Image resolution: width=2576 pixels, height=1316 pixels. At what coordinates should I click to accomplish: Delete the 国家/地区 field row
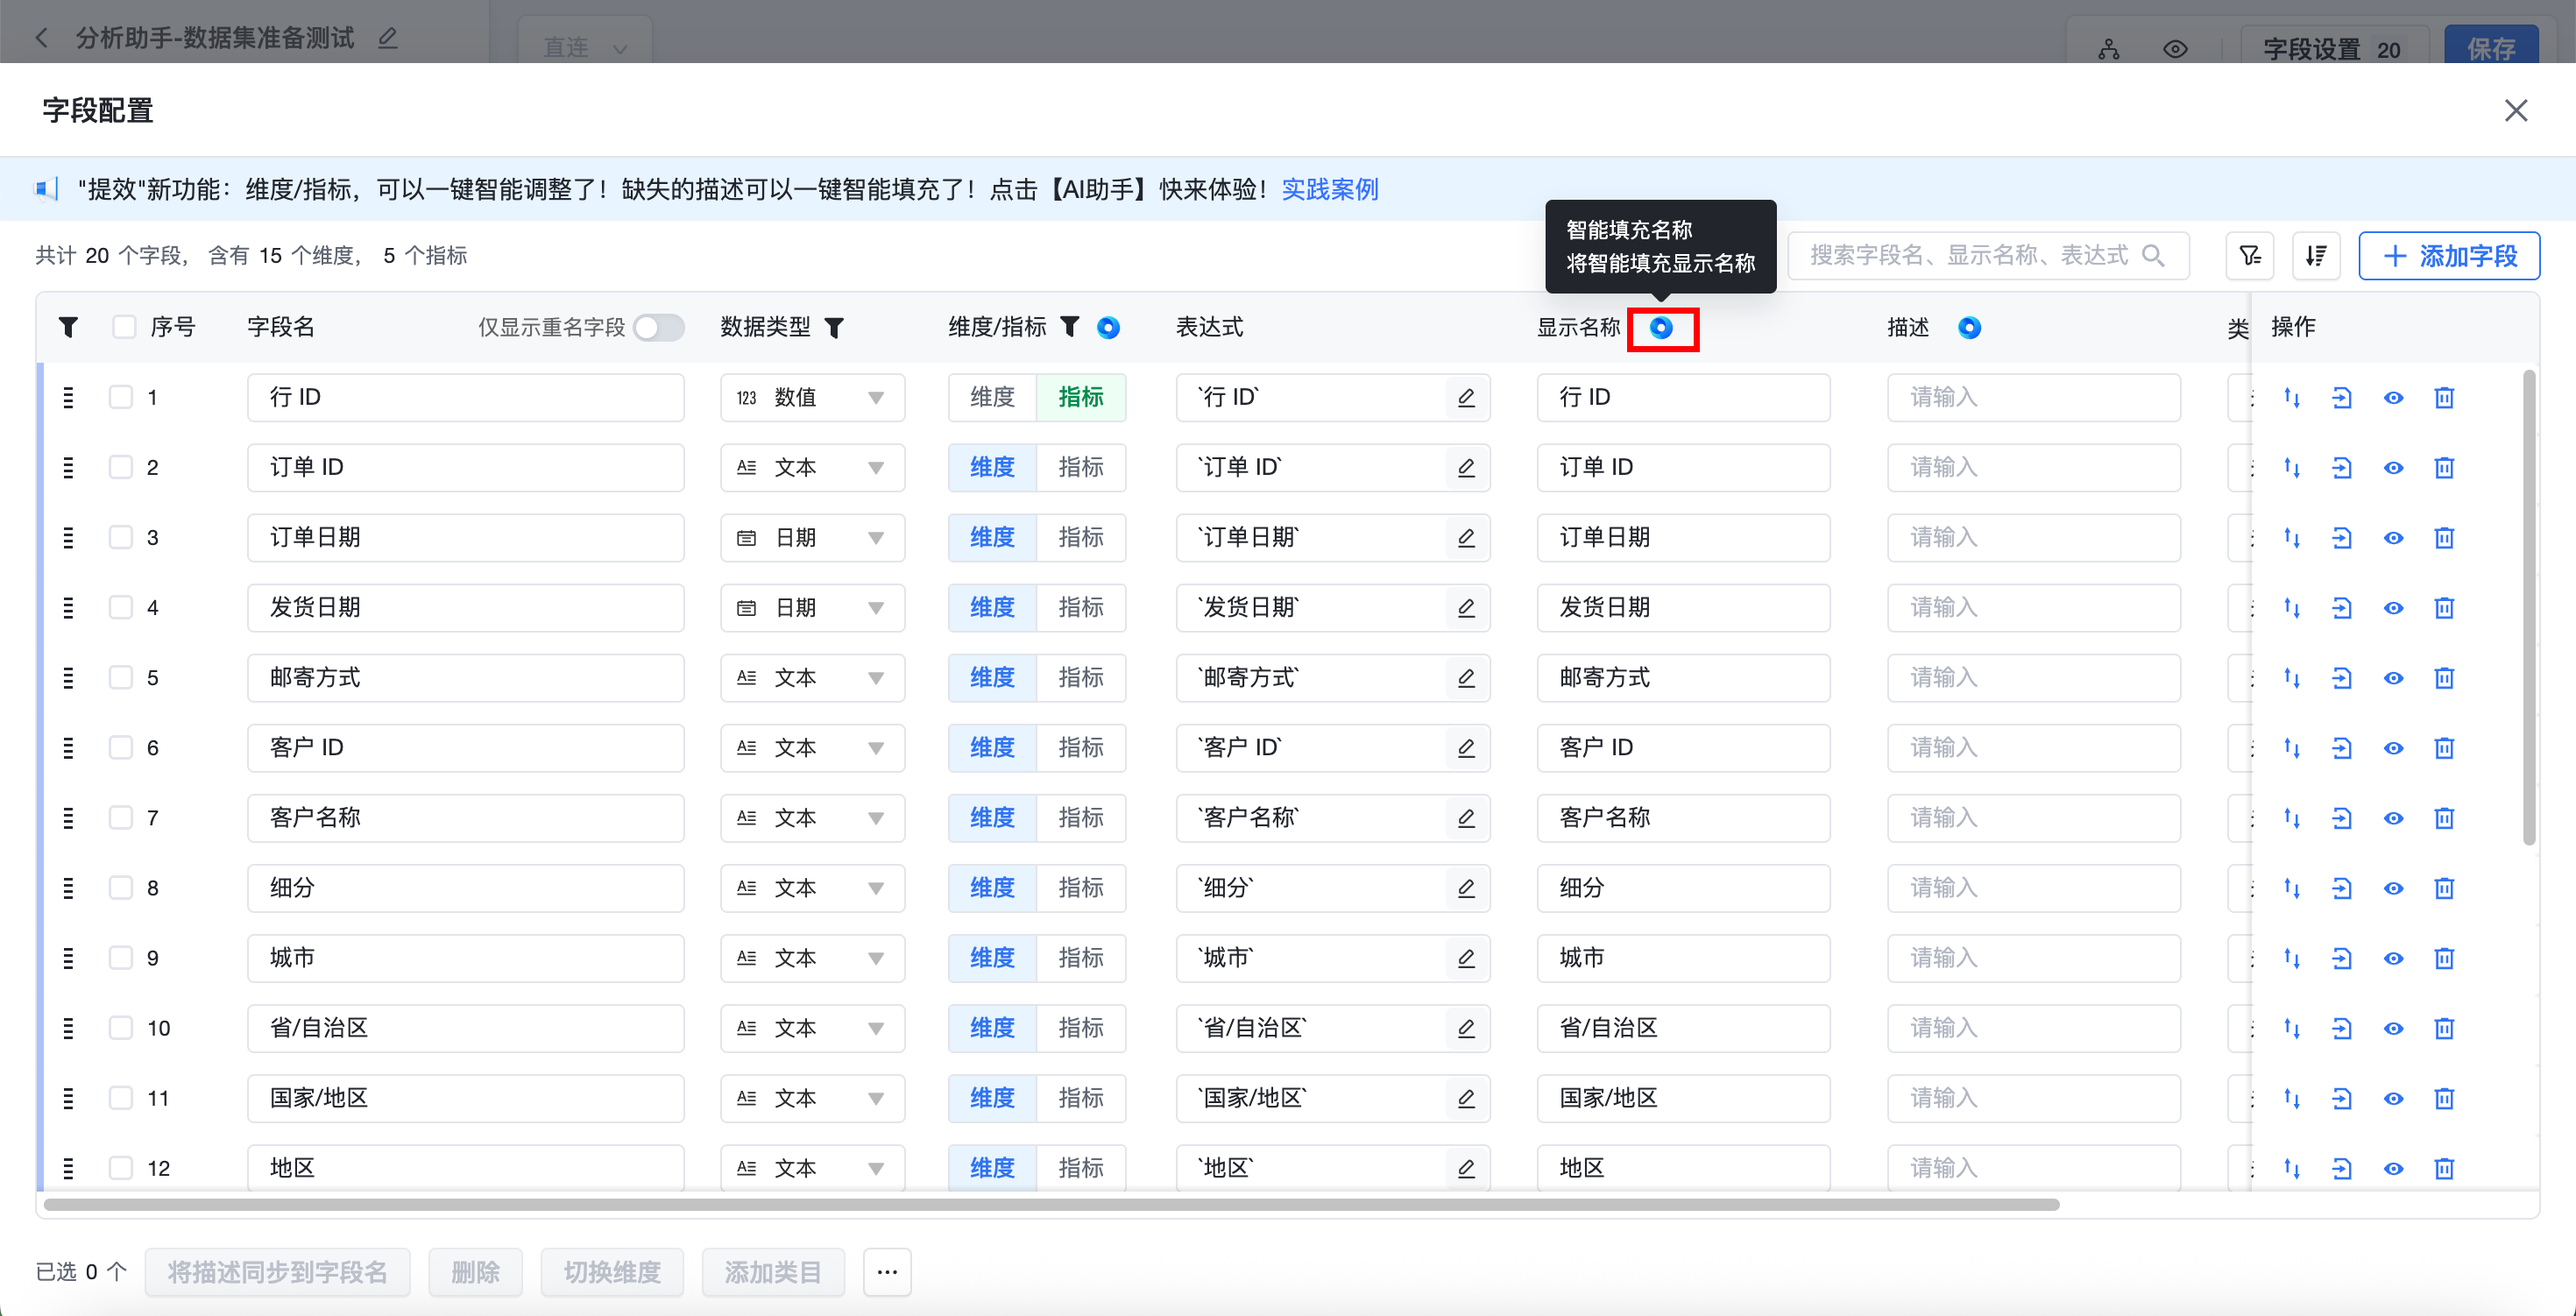point(2444,1098)
